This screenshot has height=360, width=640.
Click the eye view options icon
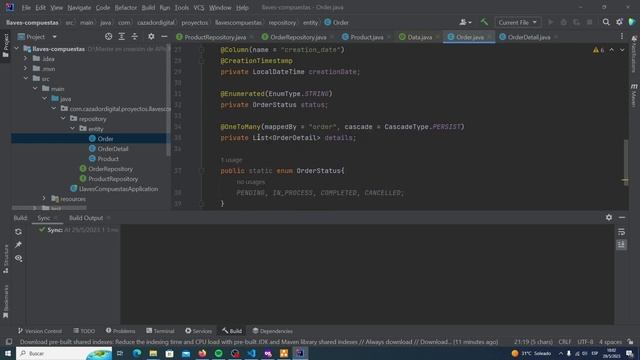18,258
